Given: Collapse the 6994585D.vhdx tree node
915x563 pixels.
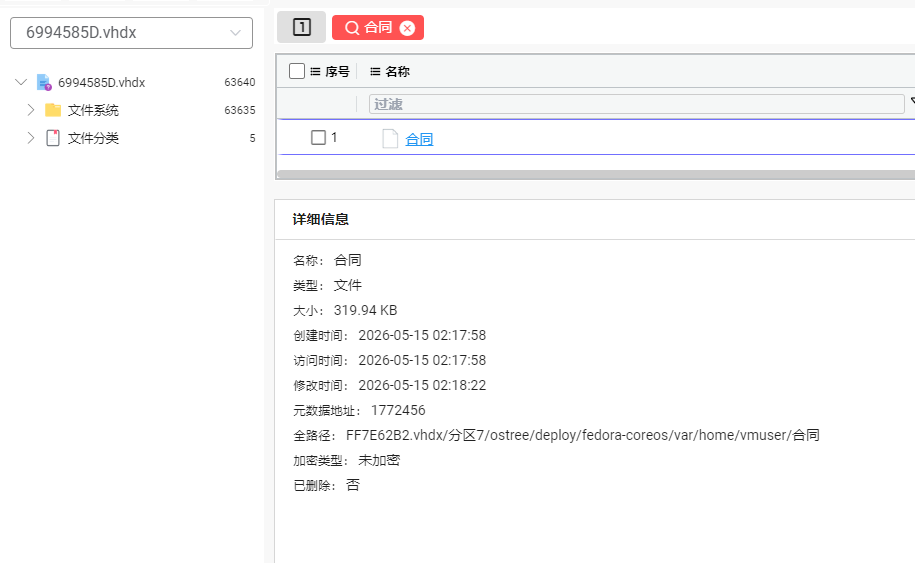Looking at the screenshot, I should (x=21, y=82).
